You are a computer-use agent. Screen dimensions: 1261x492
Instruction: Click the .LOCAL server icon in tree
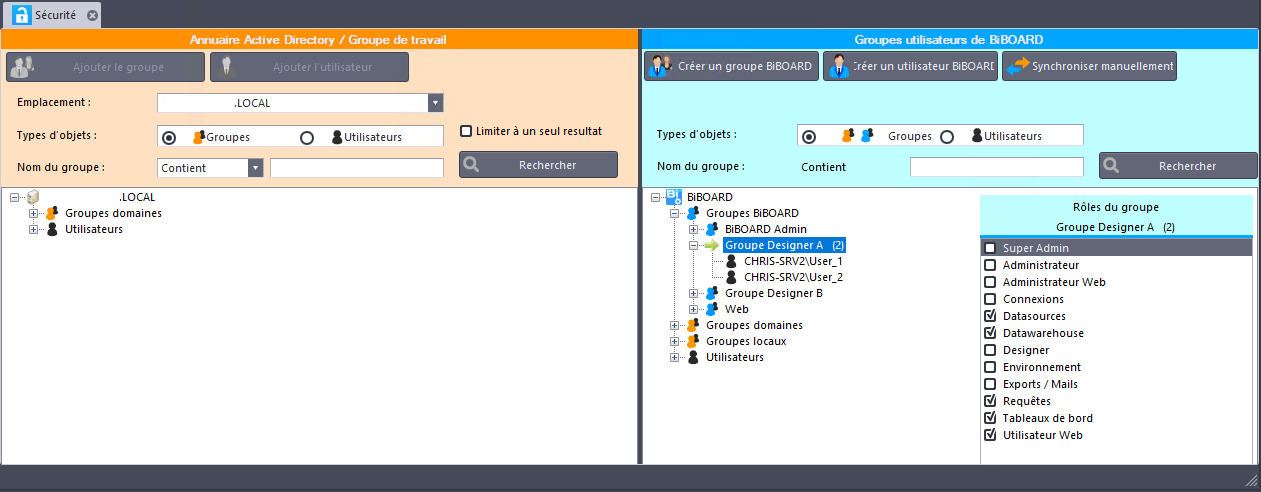pyautogui.click(x=32, y=198)
